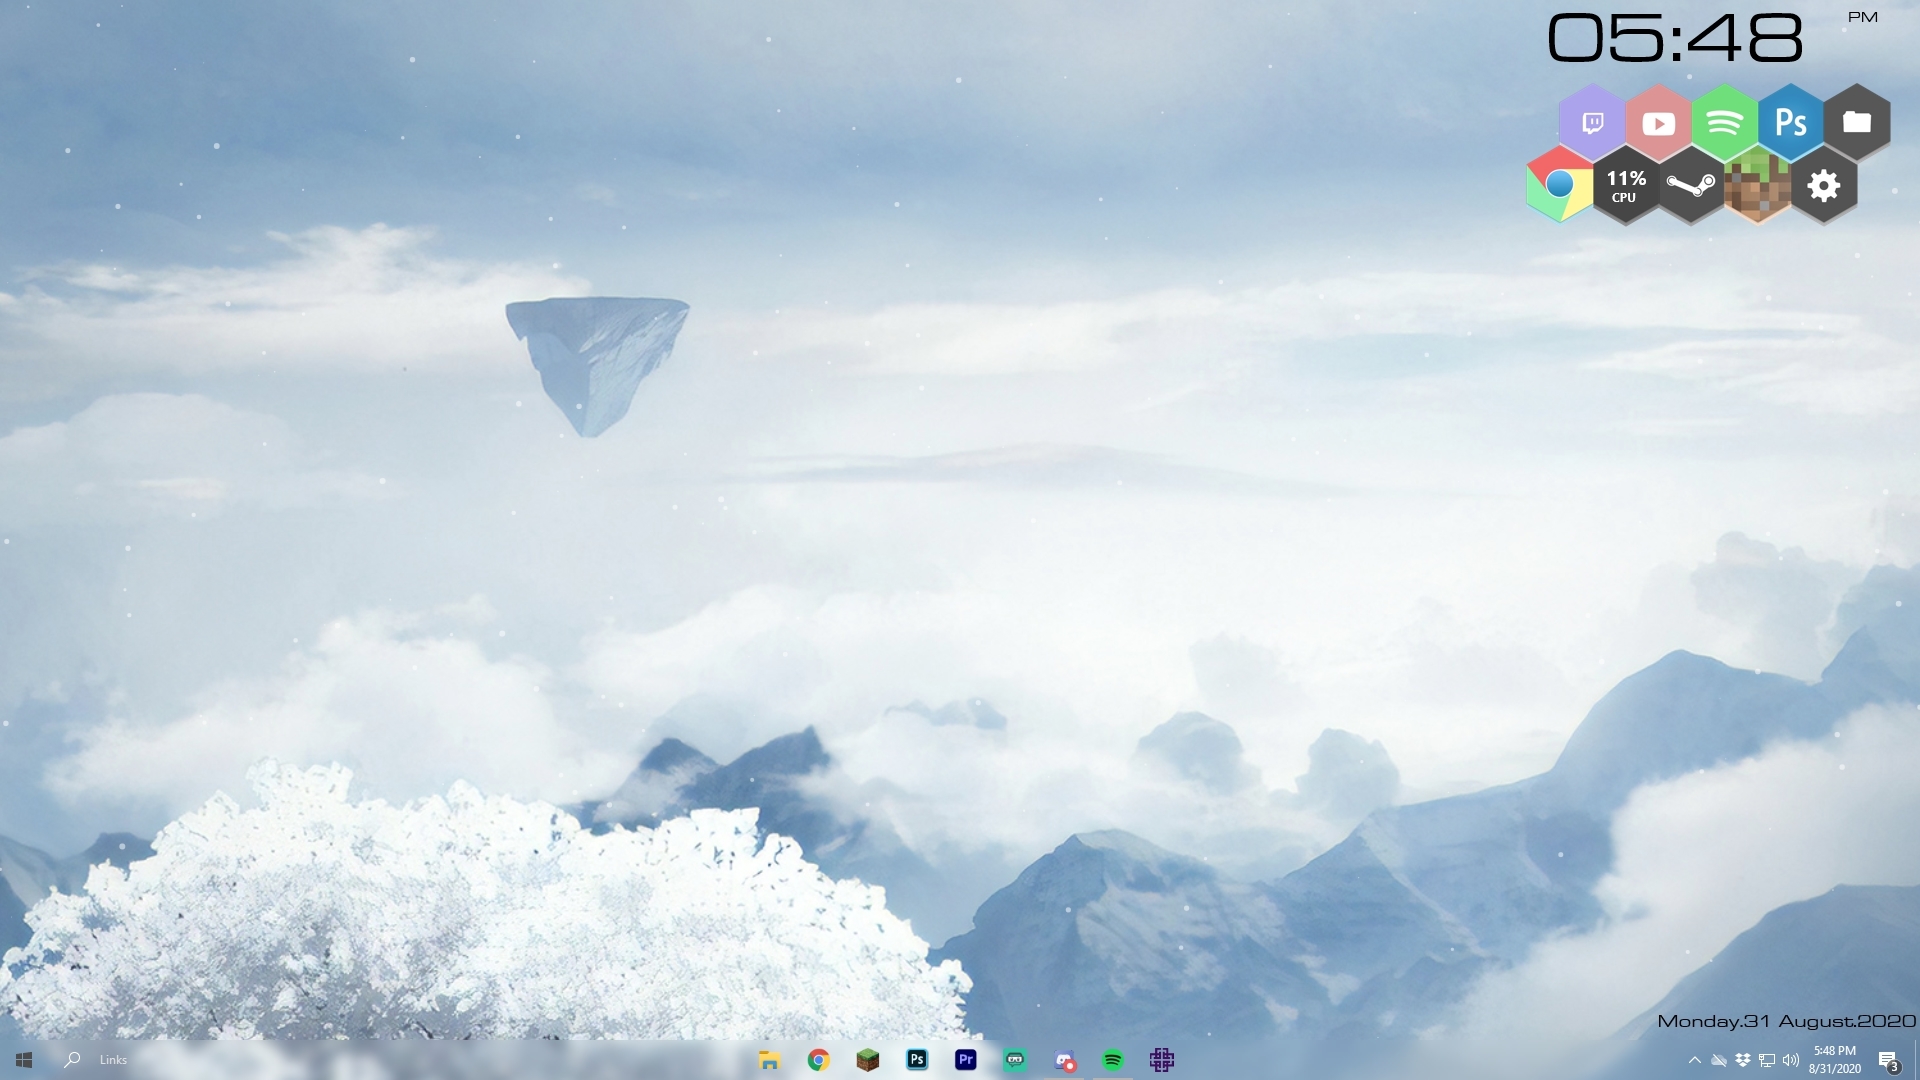The height and width of the screenshot is (1080, 1920).
Task: Launch Chrome from the hexagon widget
Action: click(x=1559, y=185)
